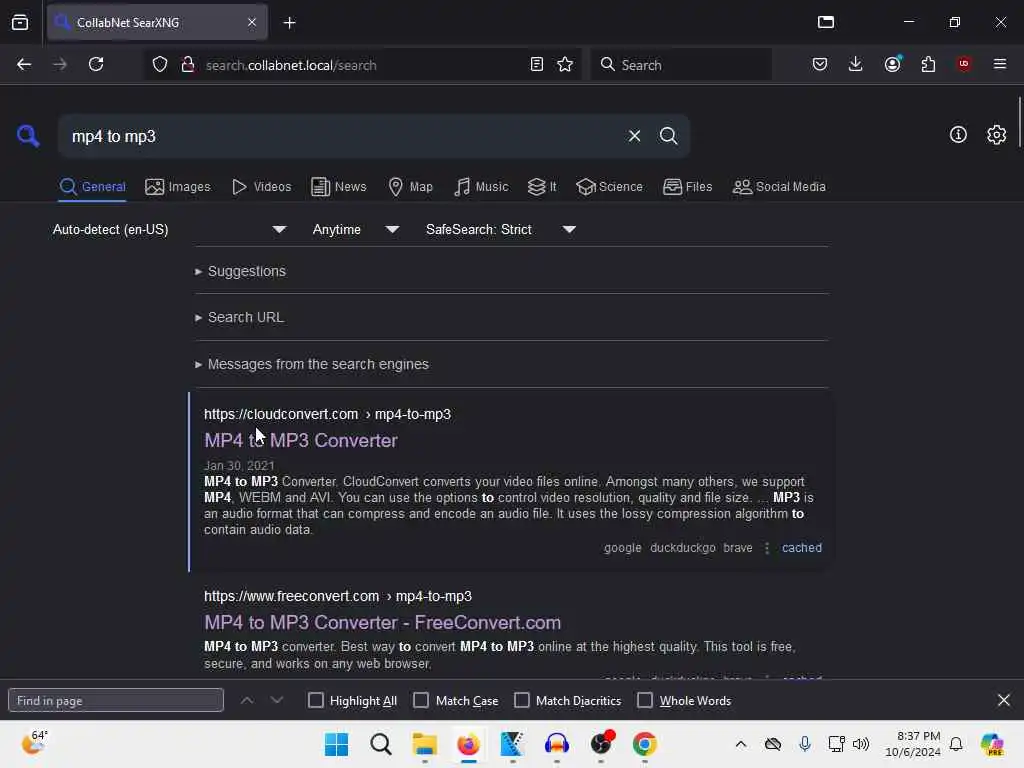Submit search with magnifier button
This screenshot has width=1024, height=768.
(668, 136)
